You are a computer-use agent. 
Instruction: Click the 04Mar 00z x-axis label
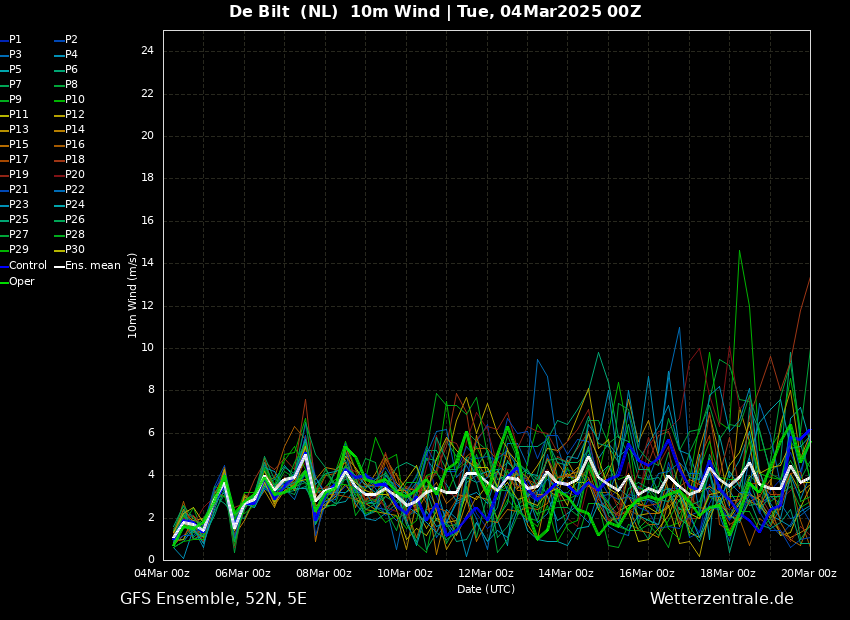point(162,573)
